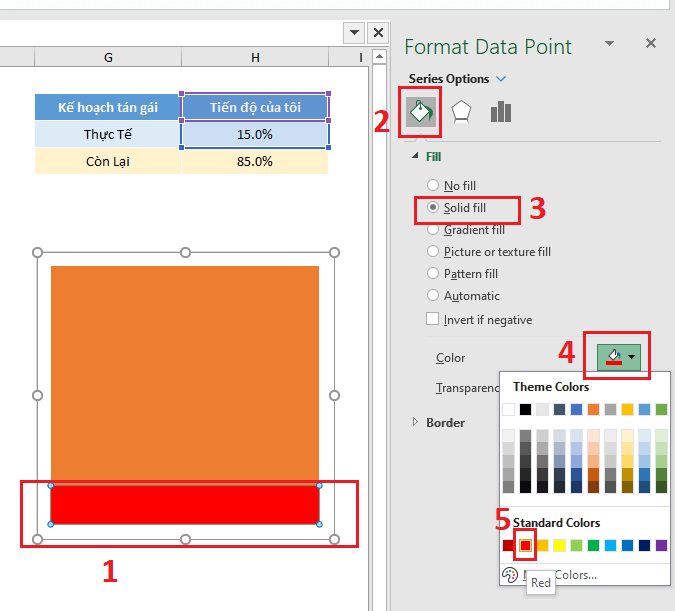Screen dimensions: 675x611
Task: Click the More Colors palette icon
Action: (x=510, y=575)
